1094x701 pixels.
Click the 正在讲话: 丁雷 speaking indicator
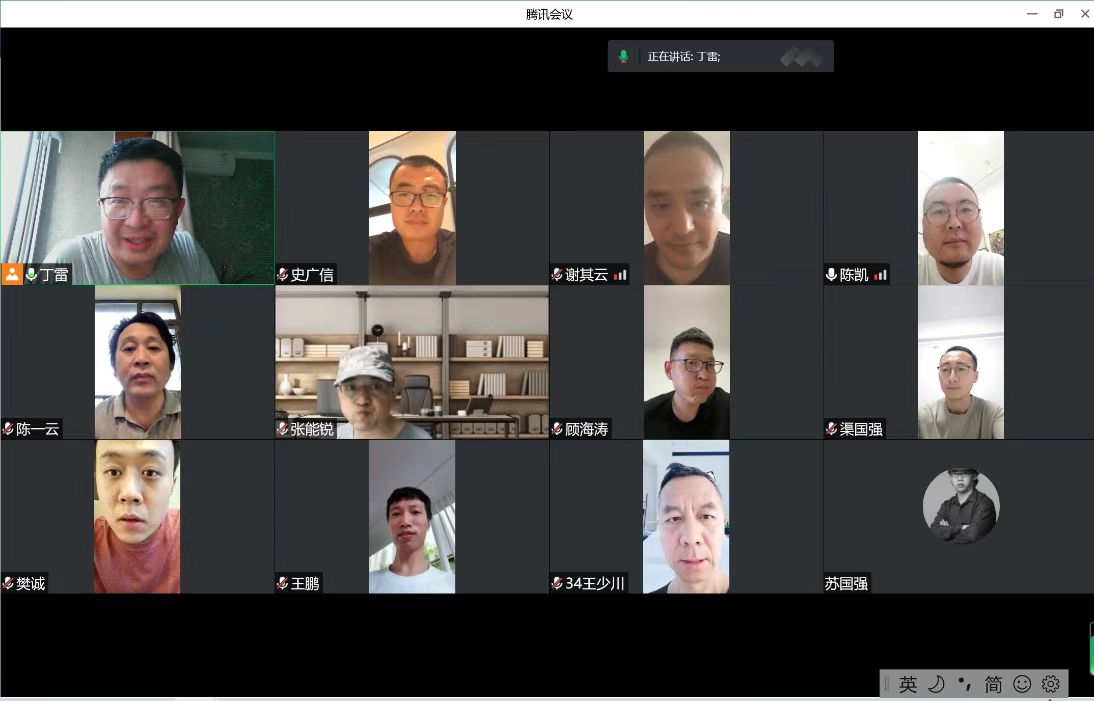[684, 56]
